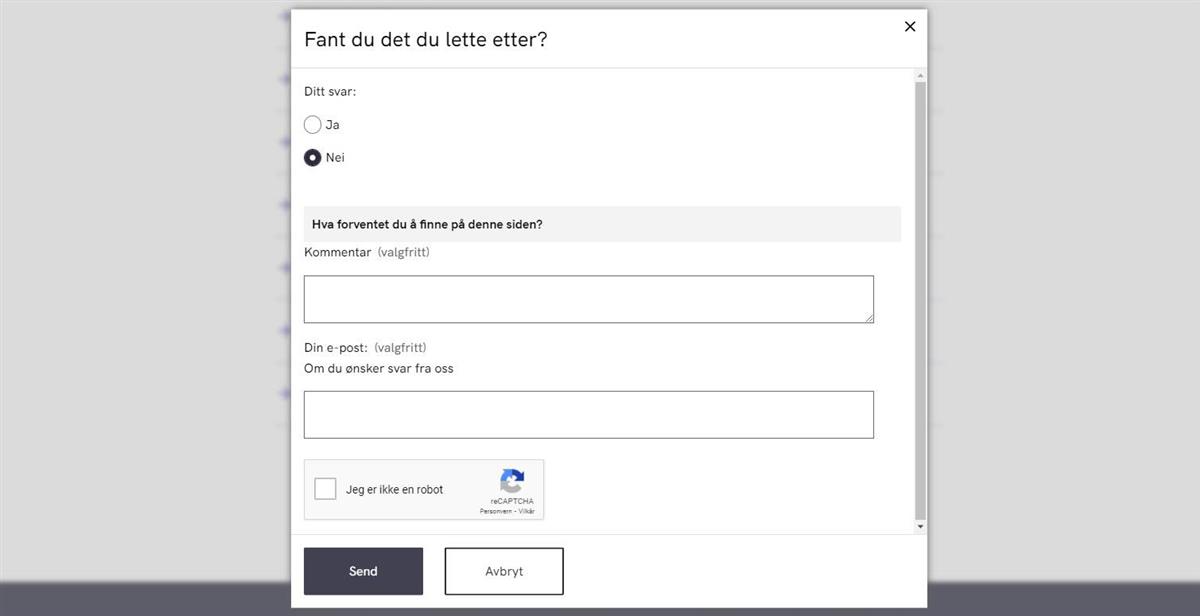Click the "Din e-post" input field

click(x=588, y=414)
